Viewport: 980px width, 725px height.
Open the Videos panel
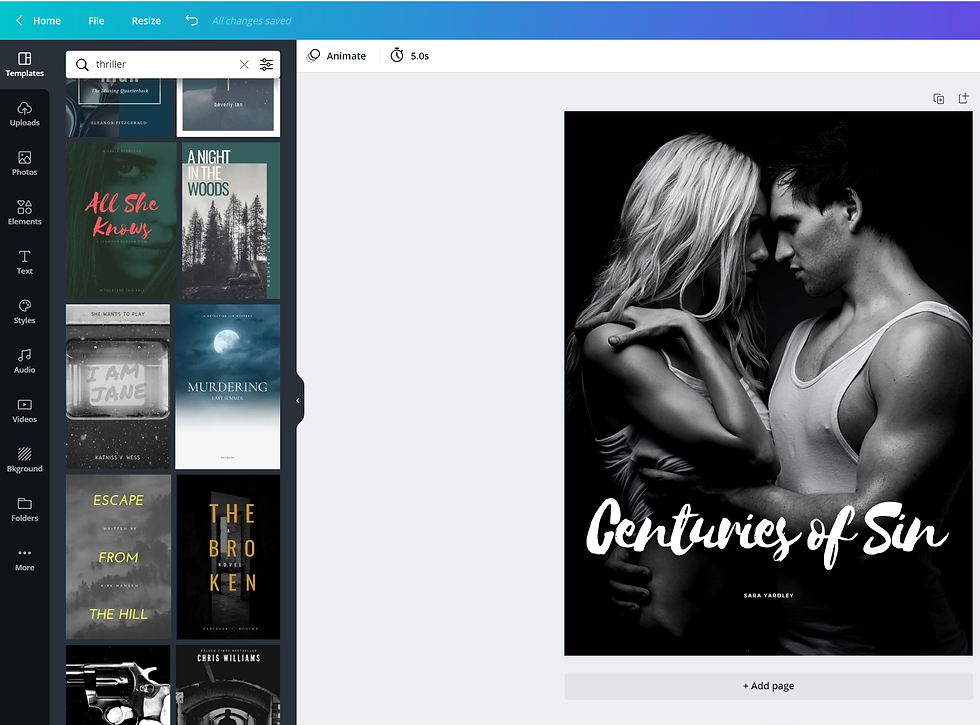click(24, 410)
